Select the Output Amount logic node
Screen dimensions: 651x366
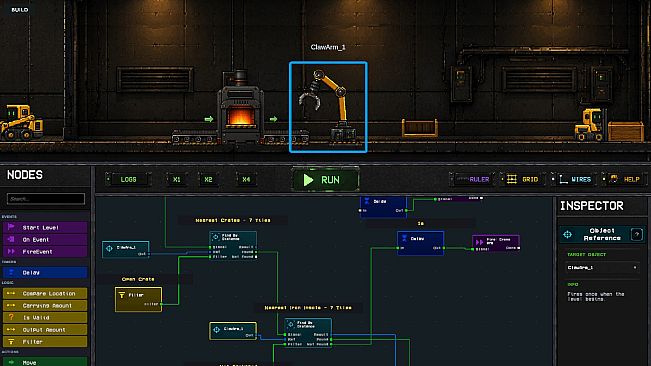45,329
